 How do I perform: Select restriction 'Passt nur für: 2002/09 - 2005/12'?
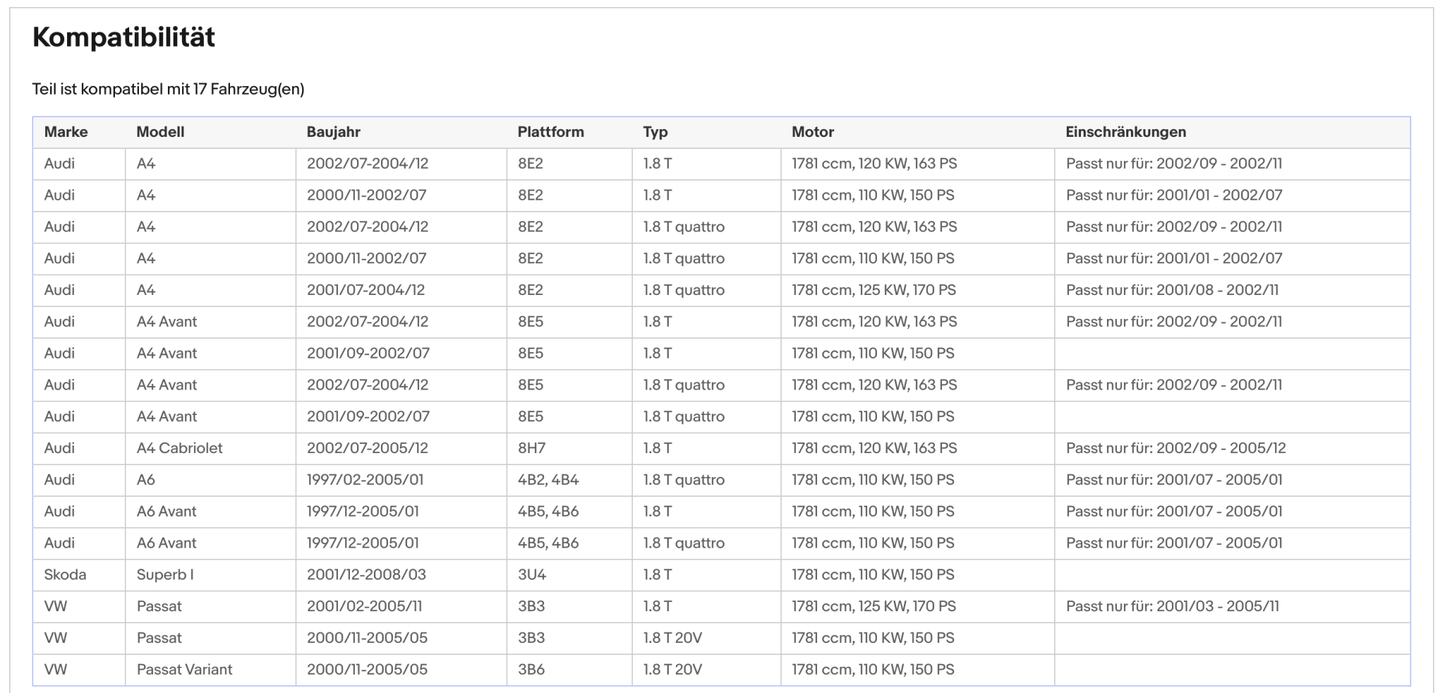[1175, 448]
